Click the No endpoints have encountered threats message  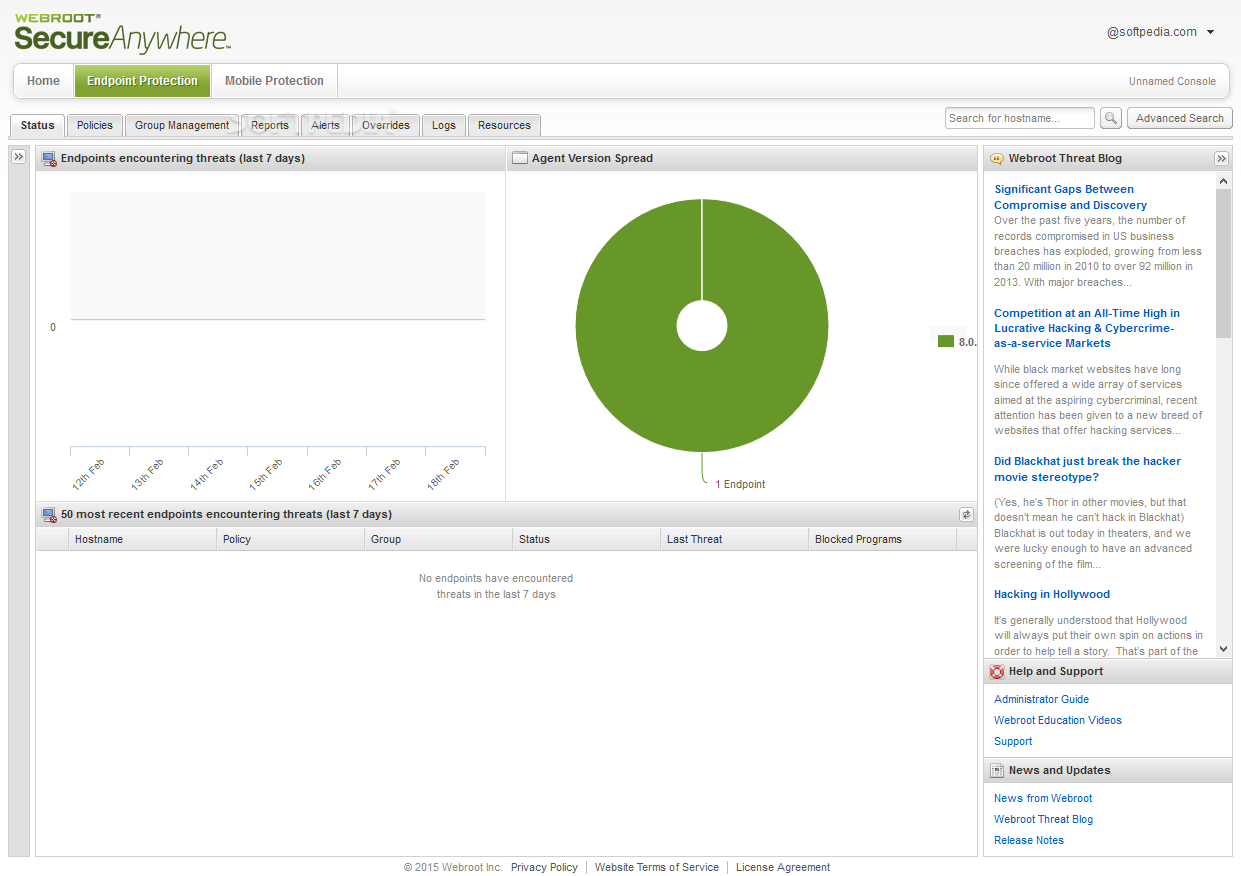click(496, 586)
